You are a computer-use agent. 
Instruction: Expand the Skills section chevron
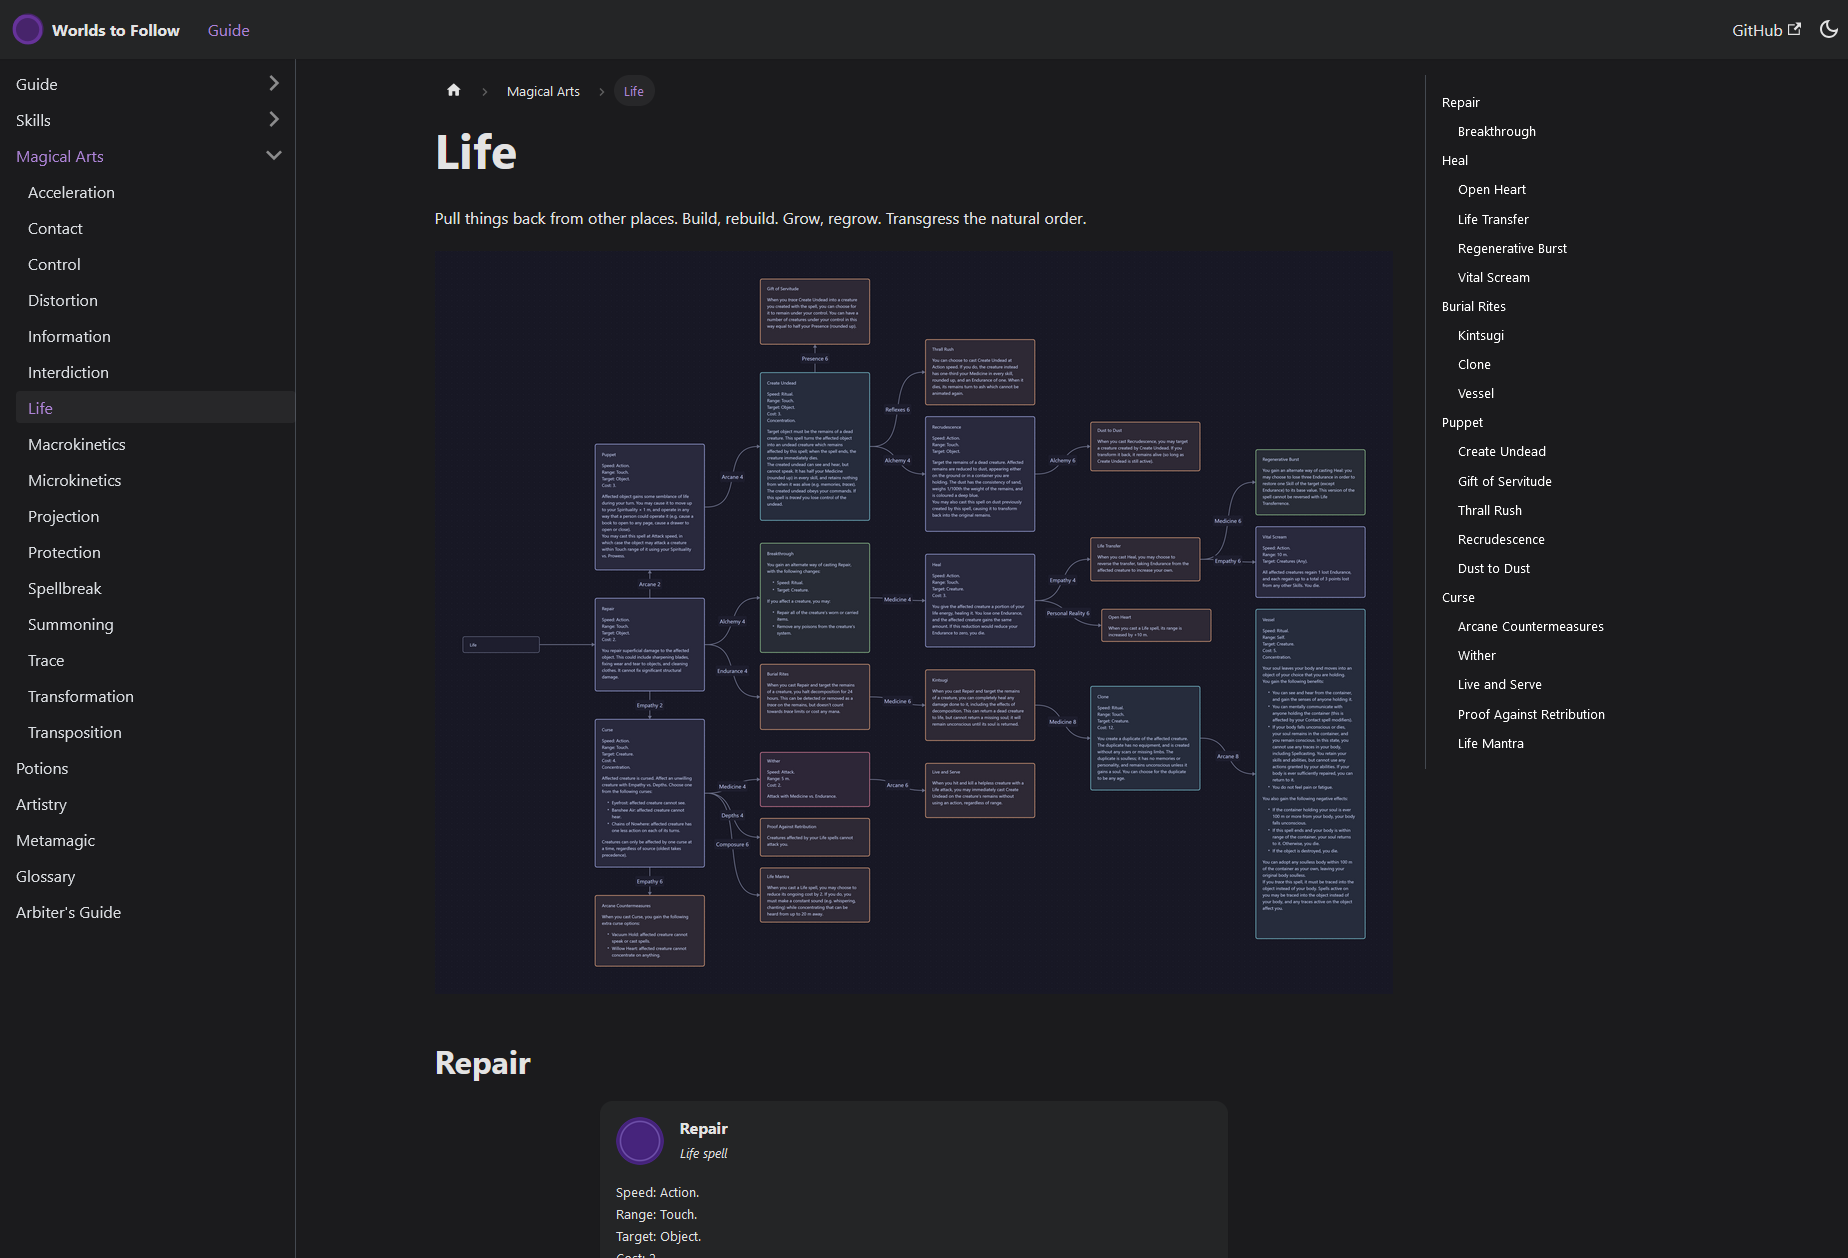coord(274,119)
